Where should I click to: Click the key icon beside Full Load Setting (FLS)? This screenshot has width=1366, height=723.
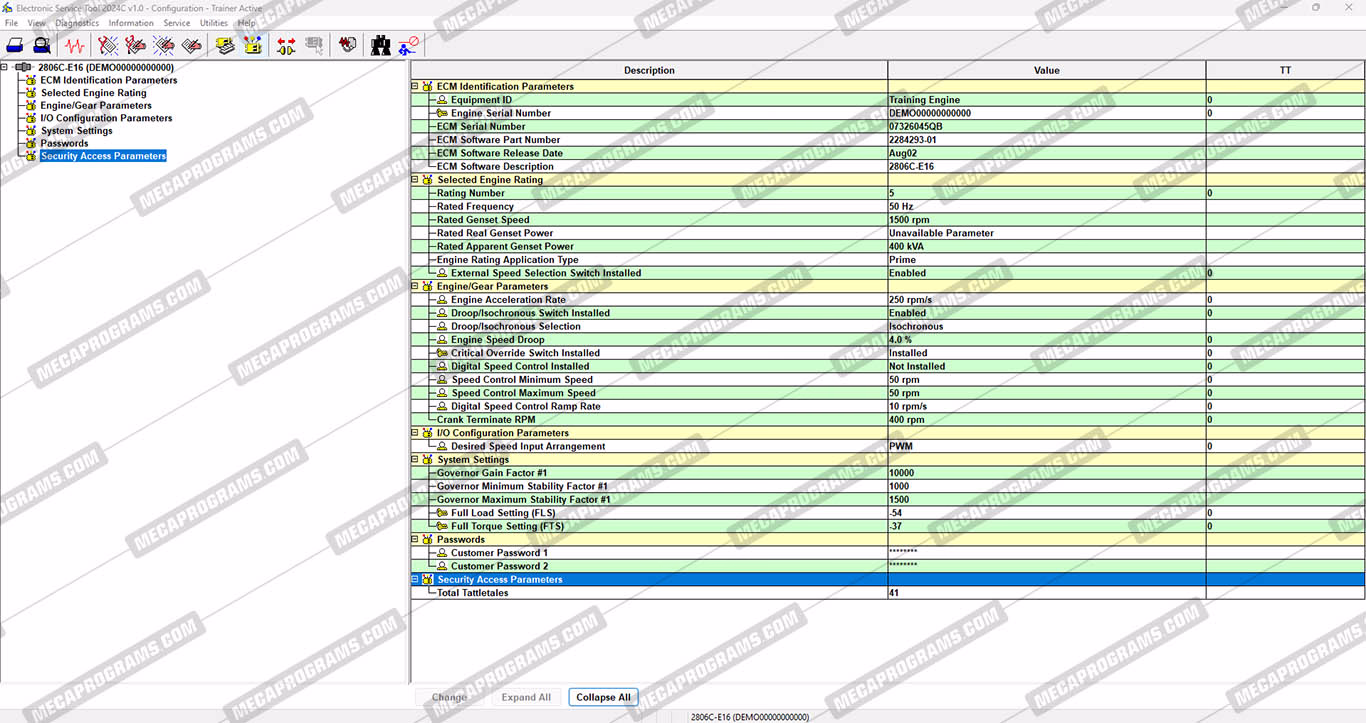(442, 513)
